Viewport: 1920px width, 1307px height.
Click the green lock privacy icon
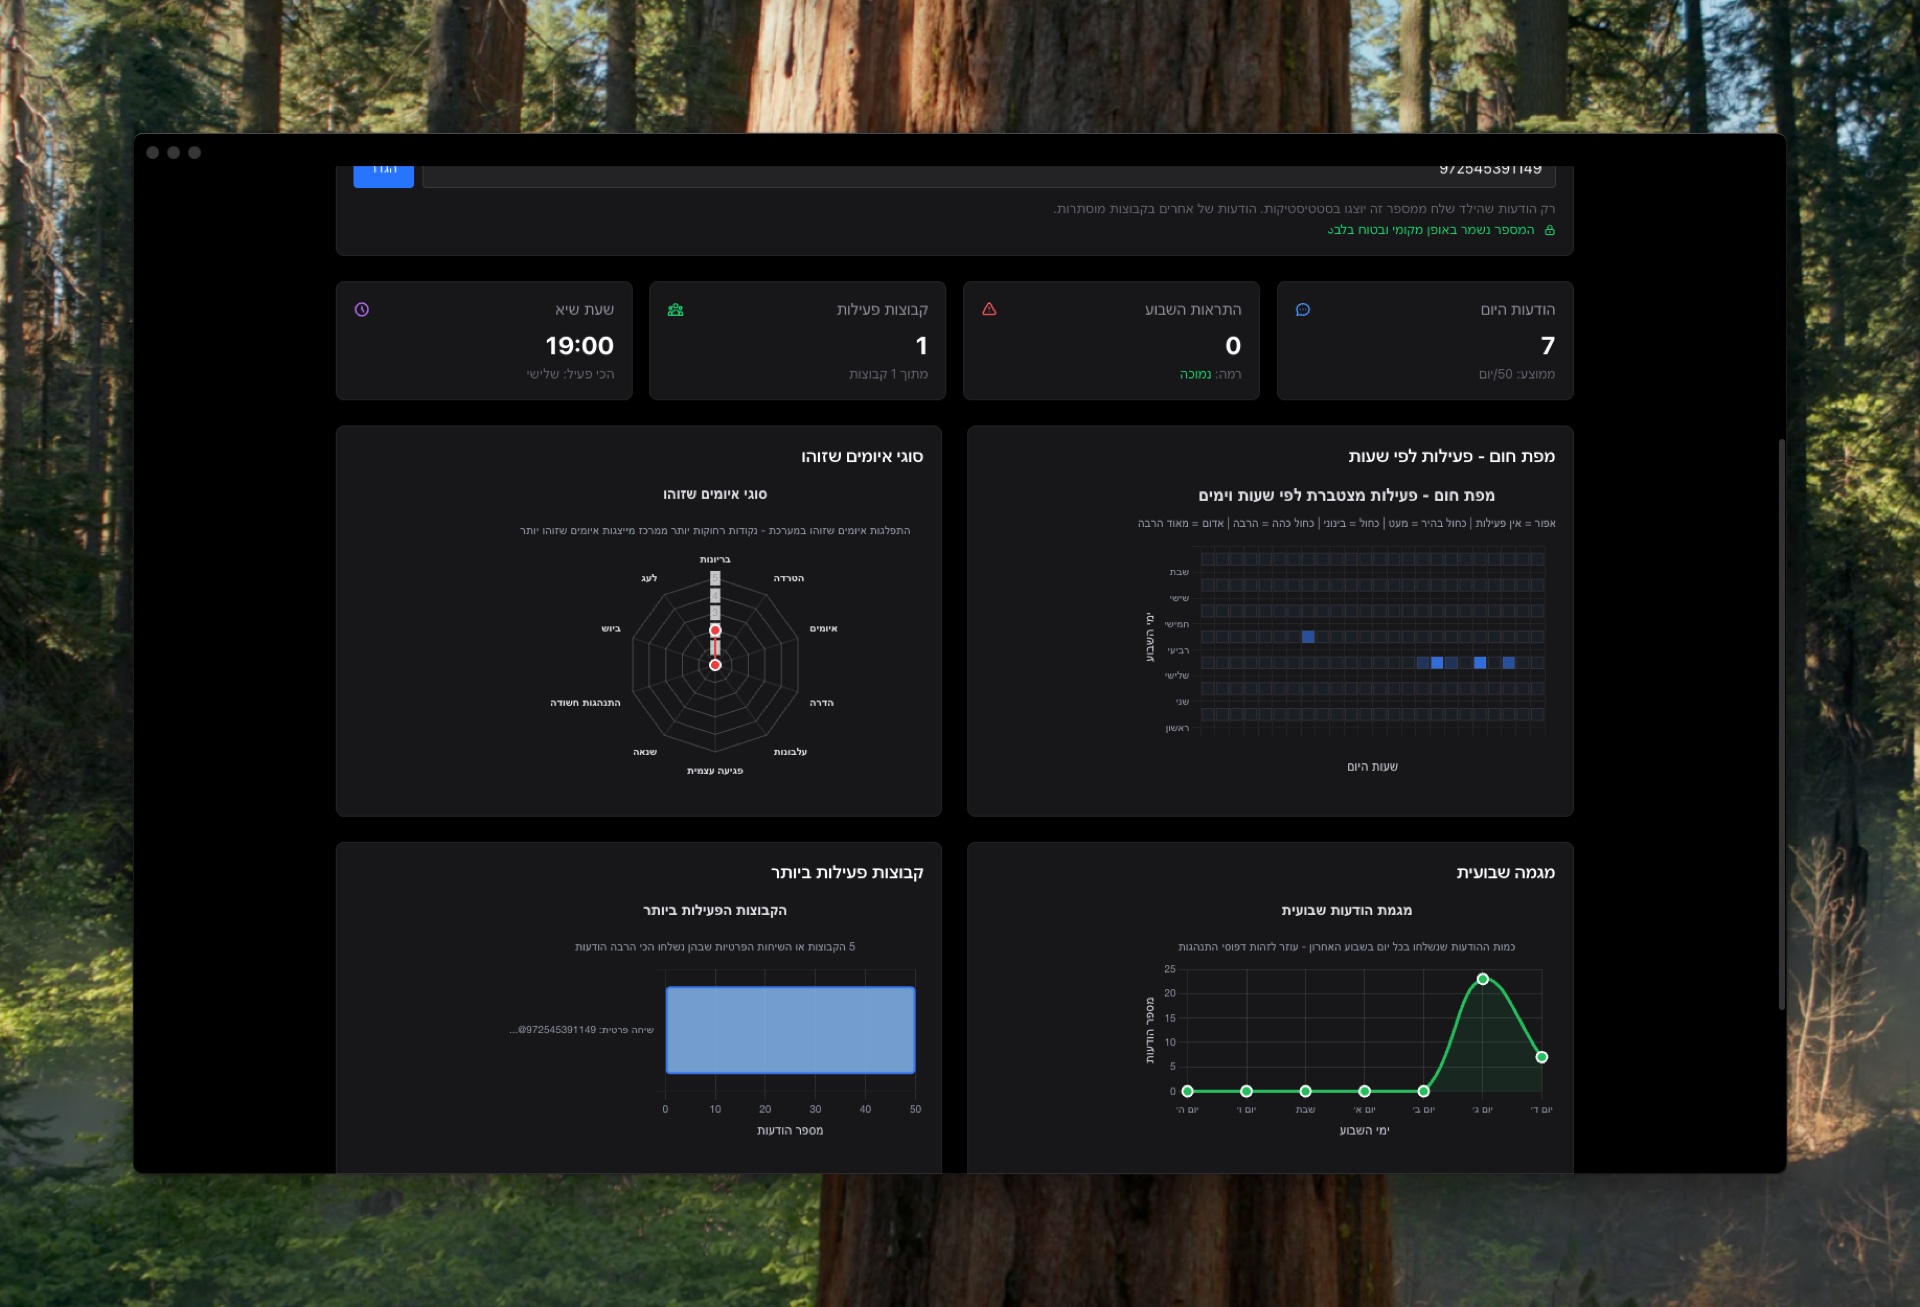point(1549,231)
